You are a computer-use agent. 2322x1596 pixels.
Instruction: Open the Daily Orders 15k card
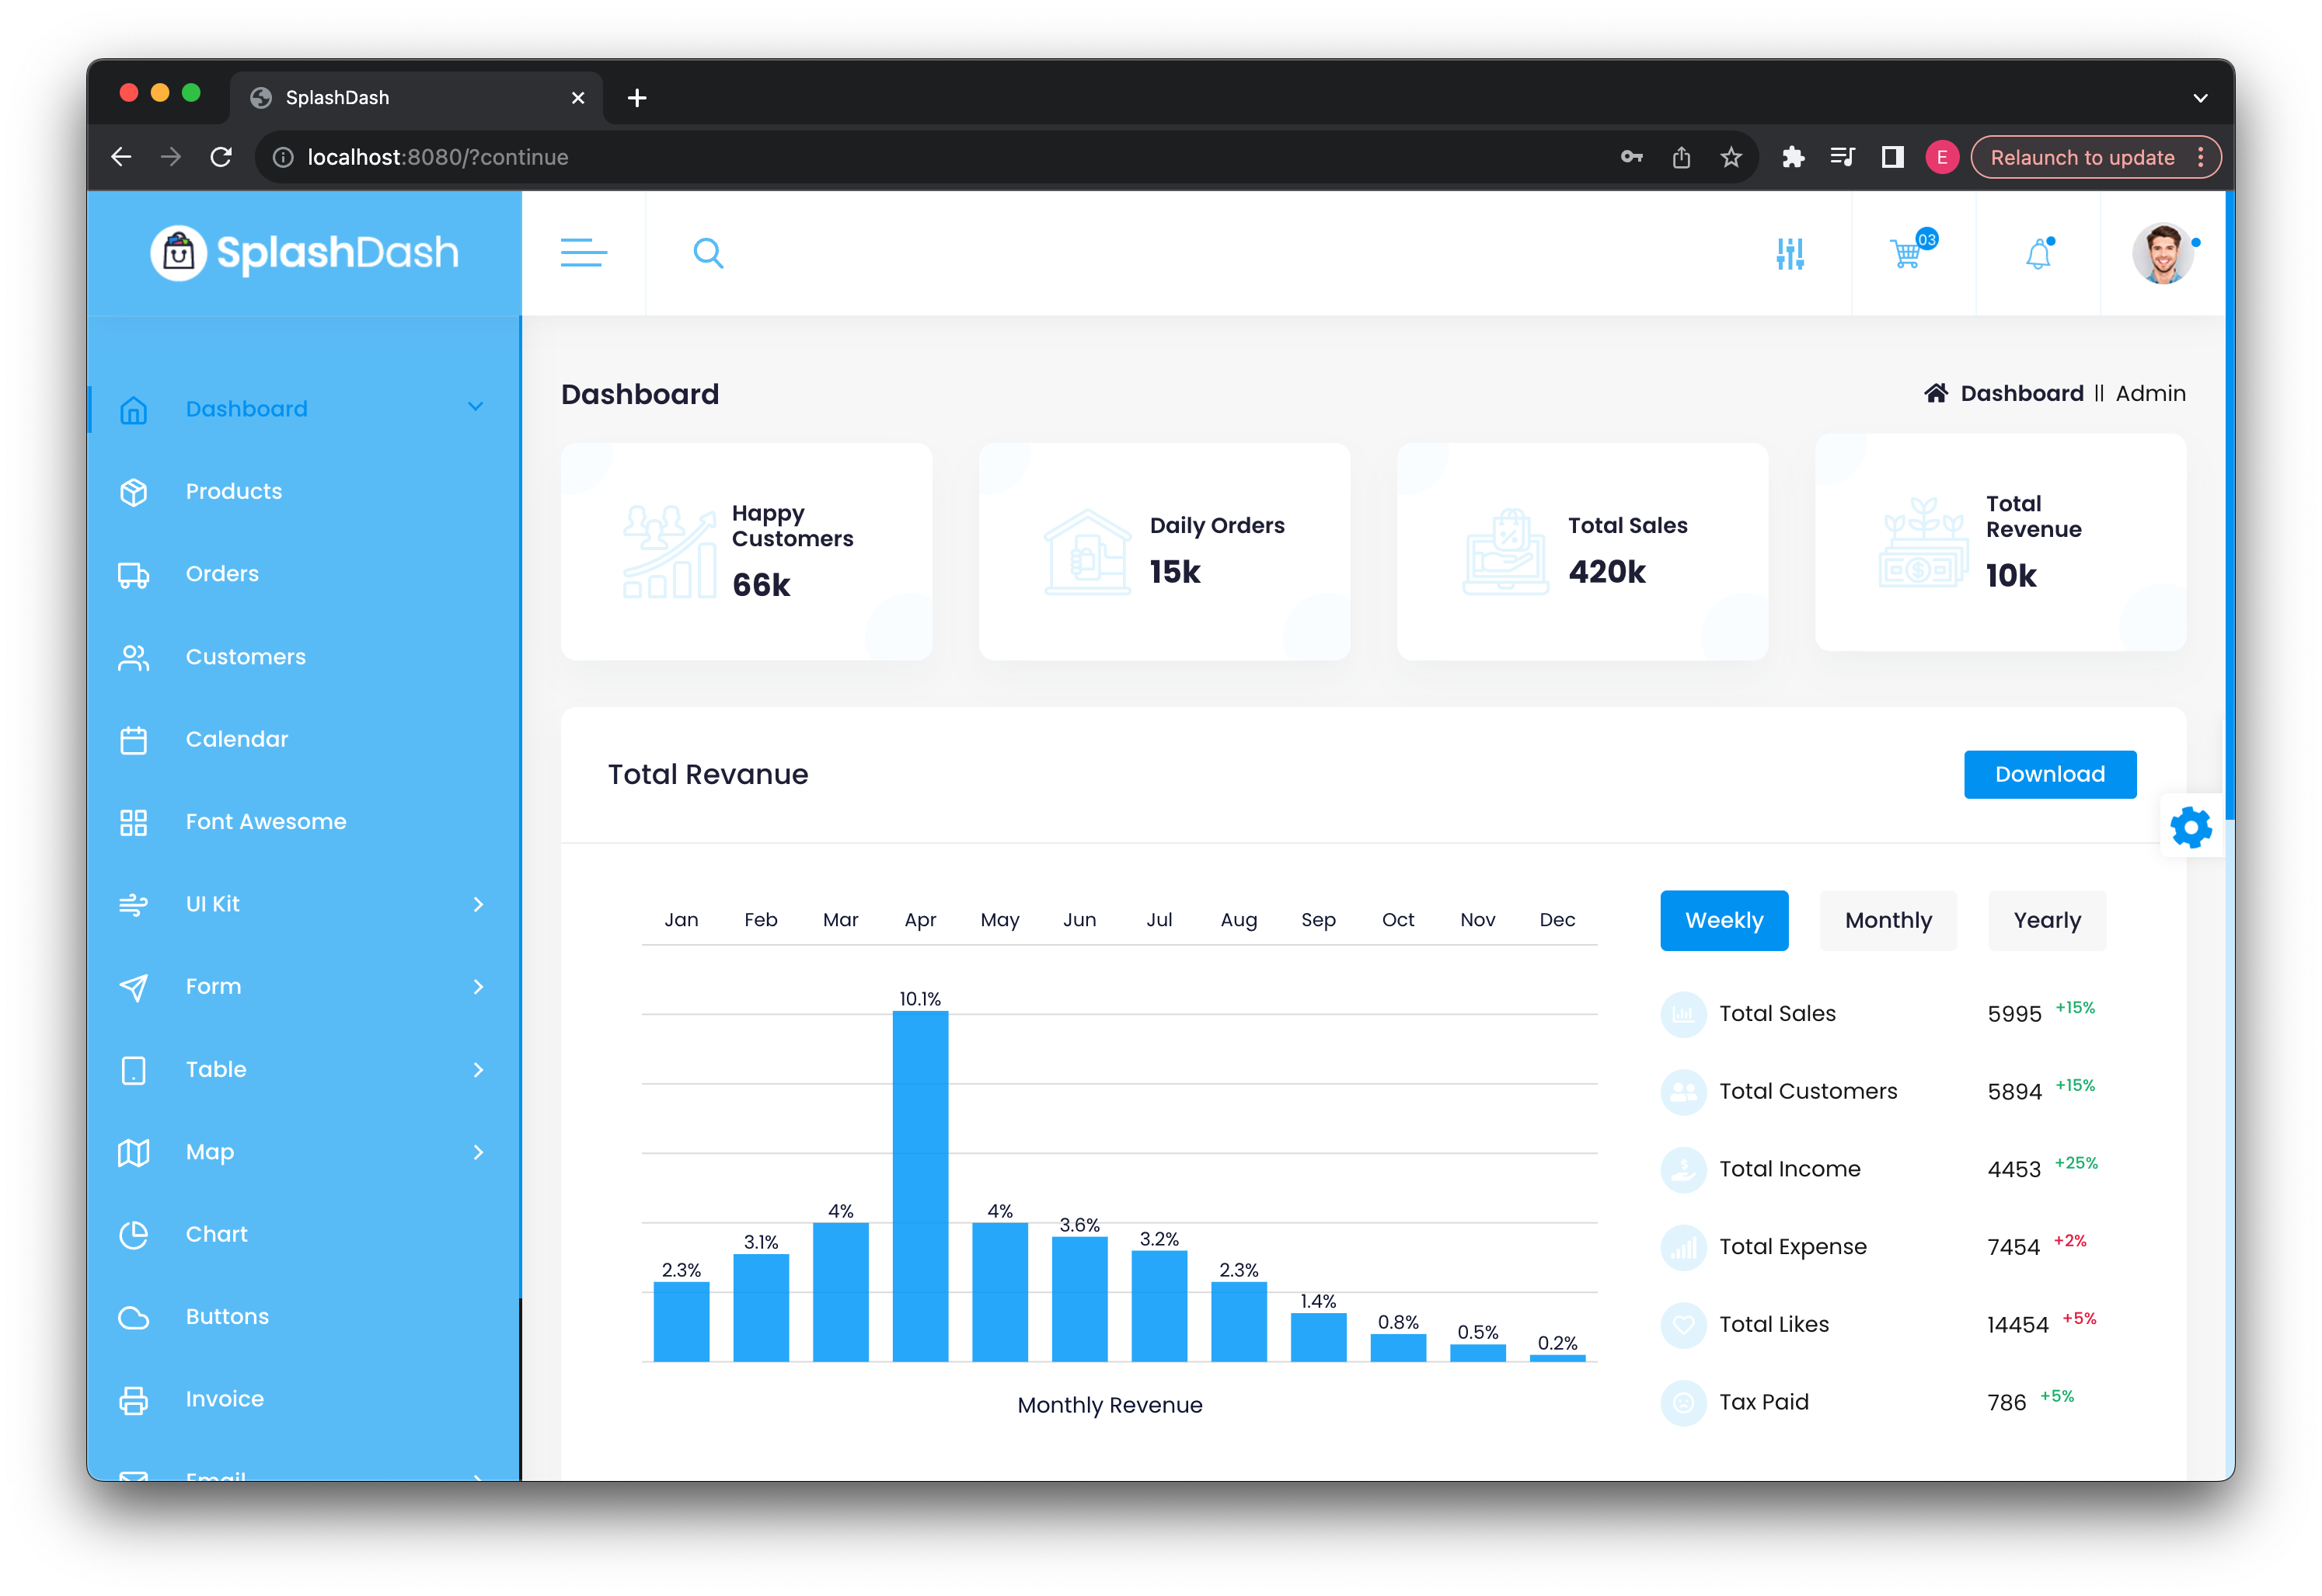[x=1164, y=551]
